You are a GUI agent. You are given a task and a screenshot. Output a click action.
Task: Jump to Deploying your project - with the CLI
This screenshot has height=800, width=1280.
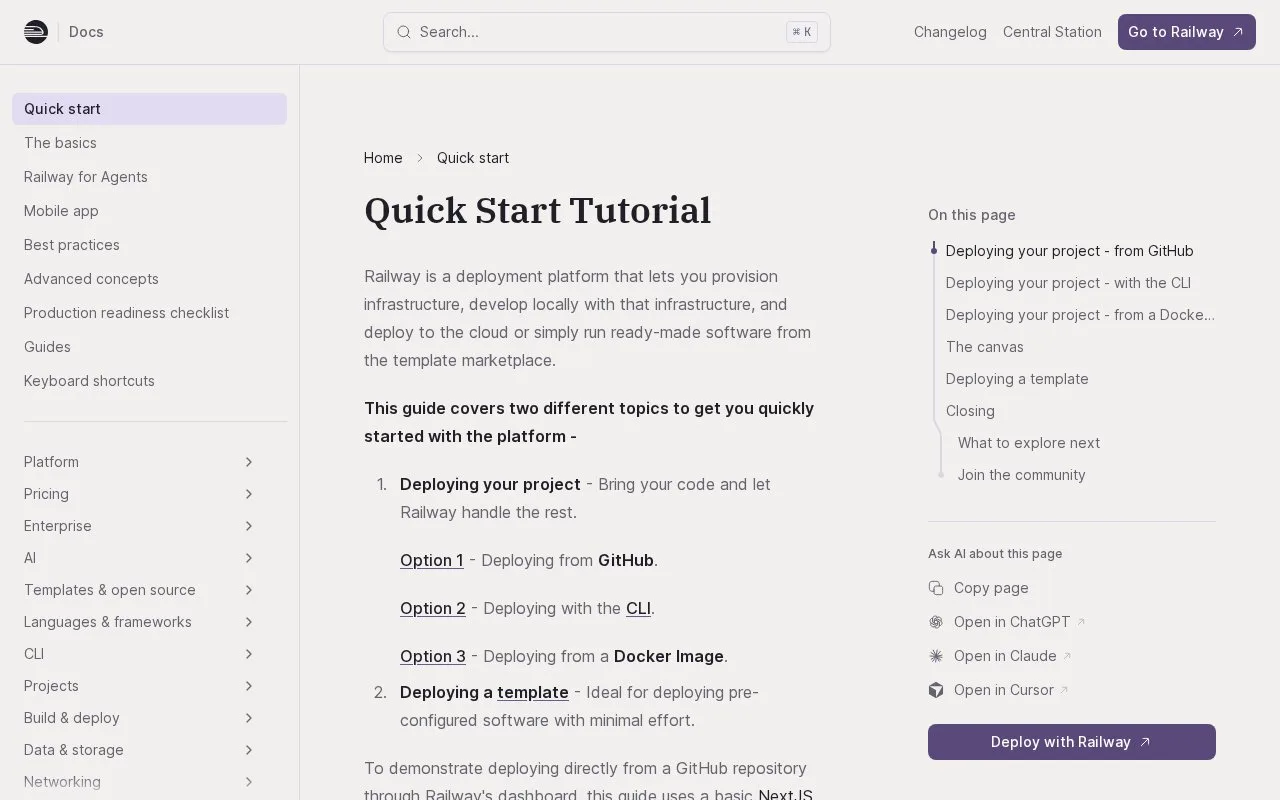pyautogui.click(x=1068, y=283)
